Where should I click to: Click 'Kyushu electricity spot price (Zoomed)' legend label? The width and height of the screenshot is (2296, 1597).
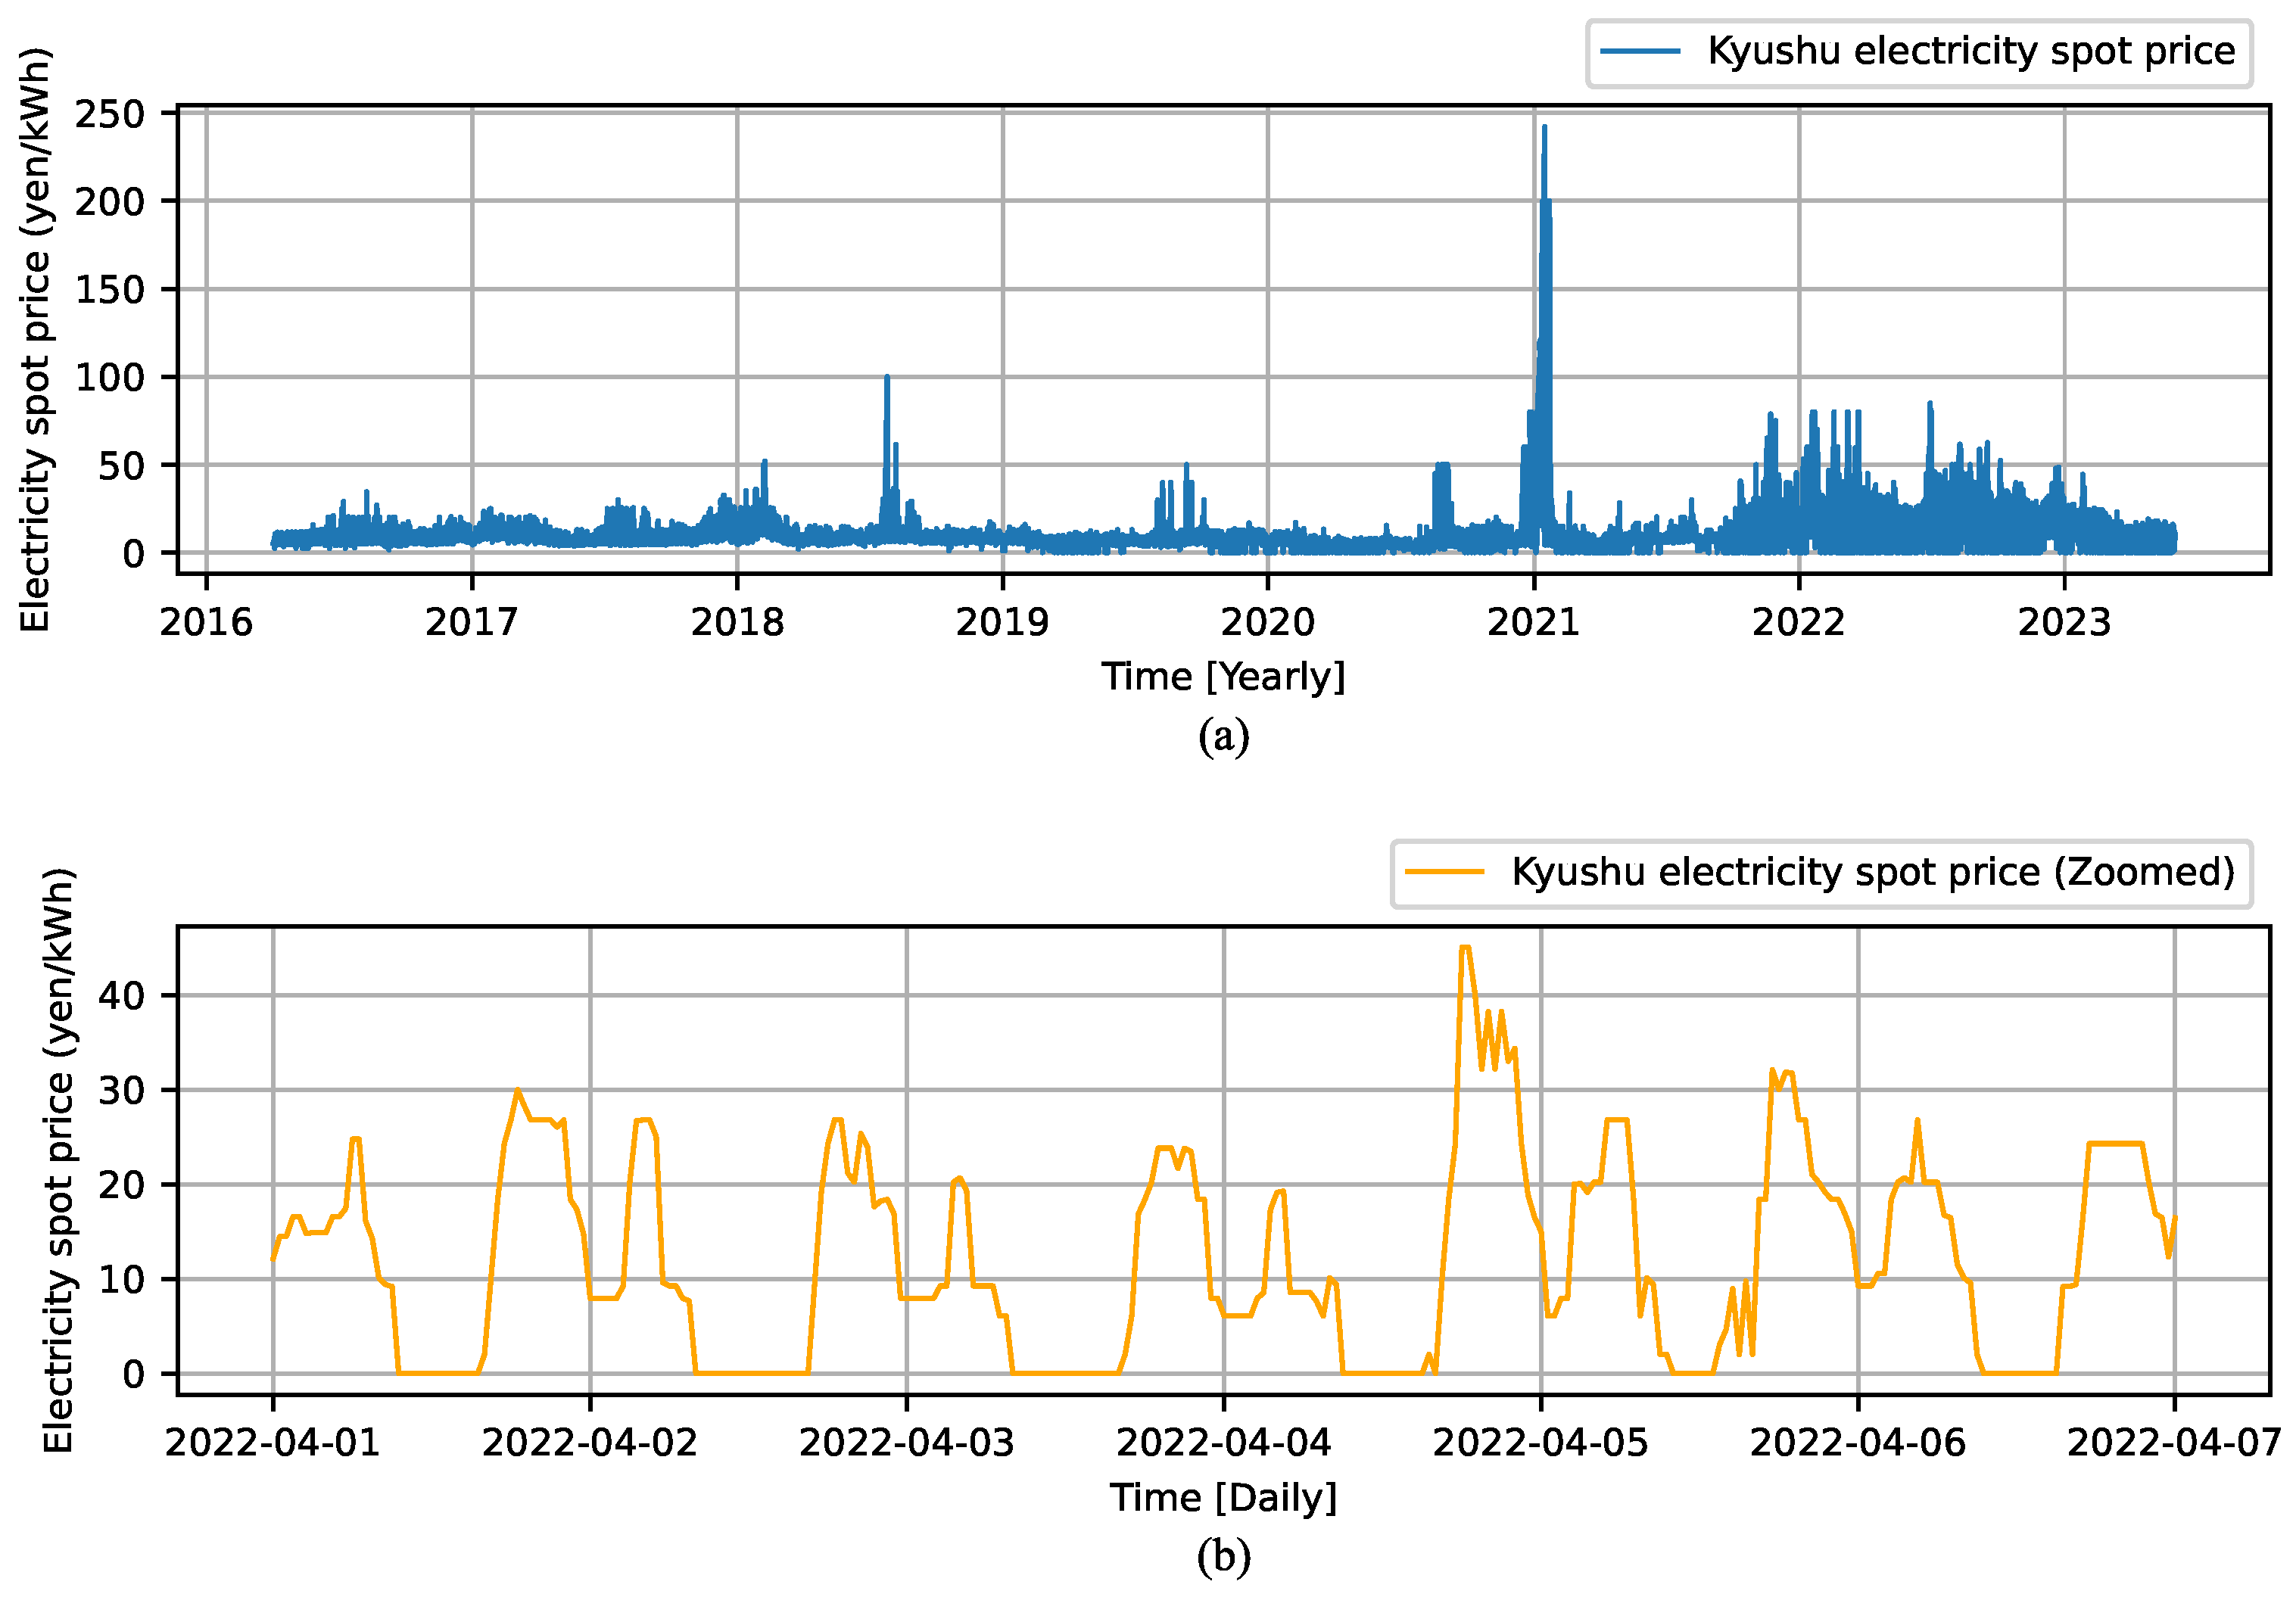[x=1873, y=872]
